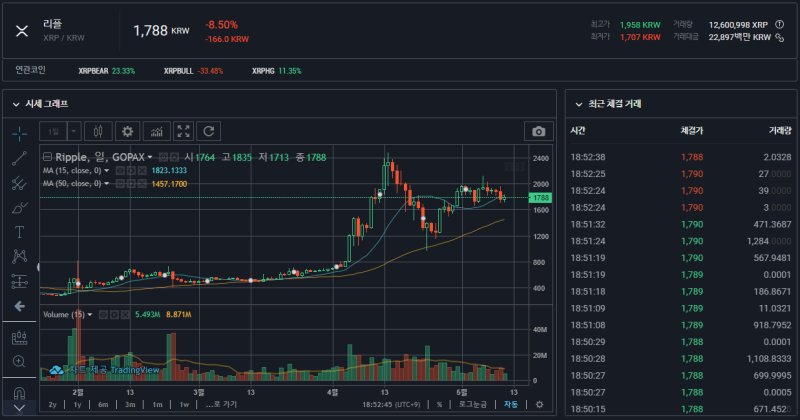Click the back arrow in drawing toolbar
The image size is (800, 420).
coord(19,306)
